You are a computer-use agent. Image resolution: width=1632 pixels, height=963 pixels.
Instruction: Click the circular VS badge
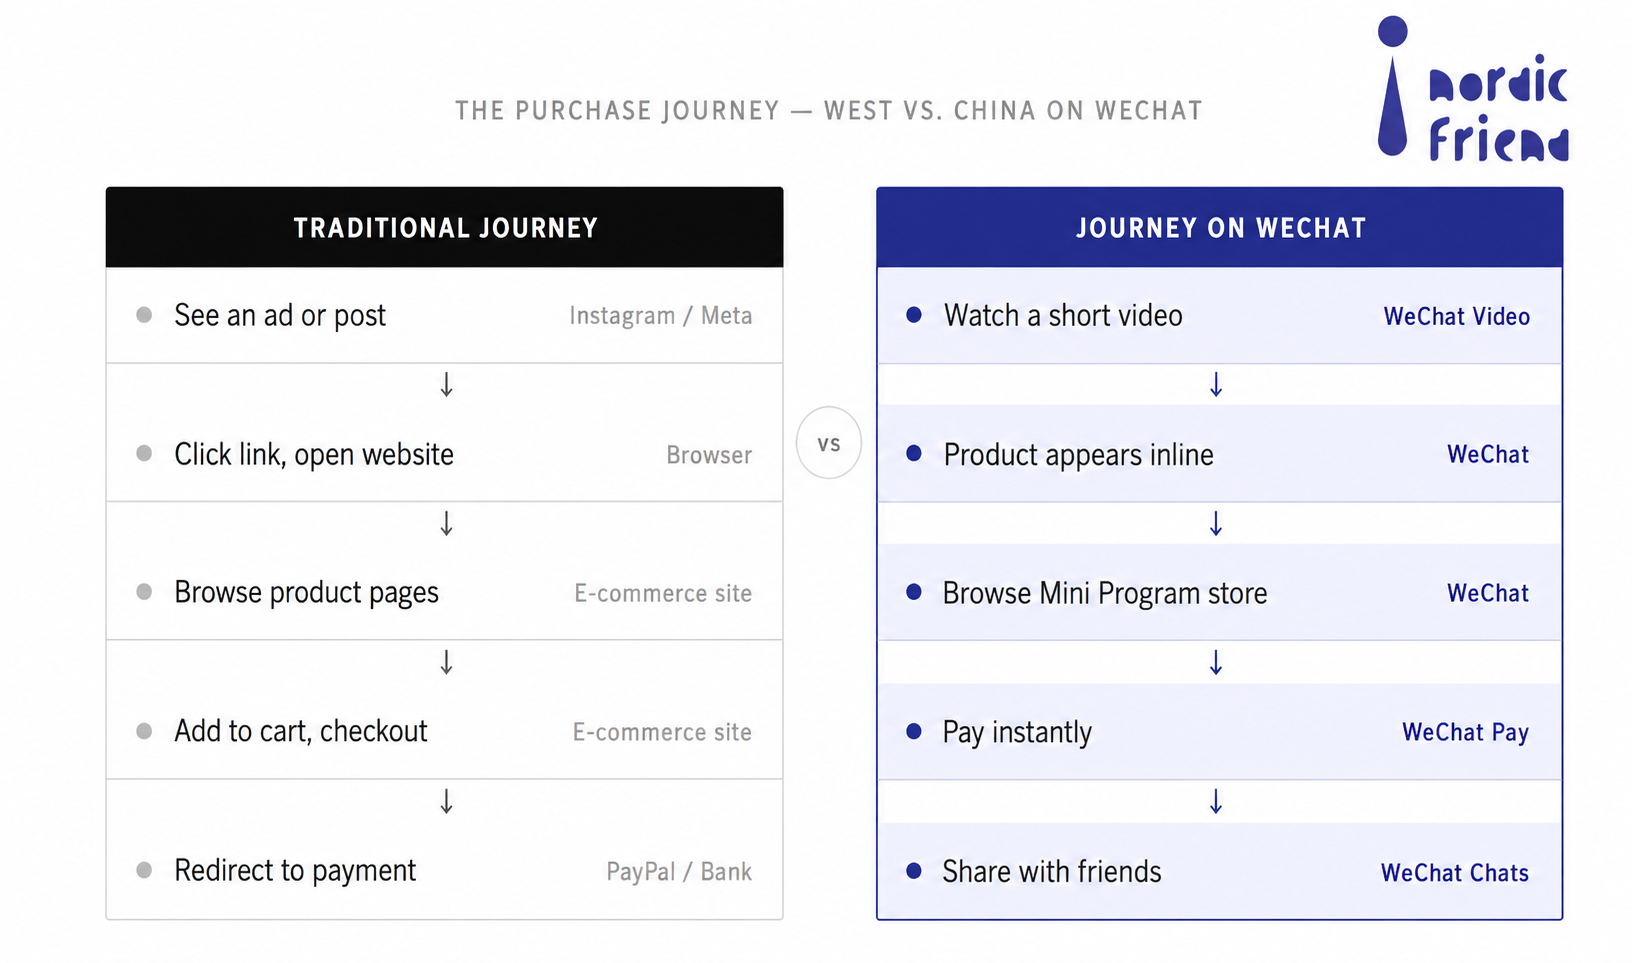829,443
